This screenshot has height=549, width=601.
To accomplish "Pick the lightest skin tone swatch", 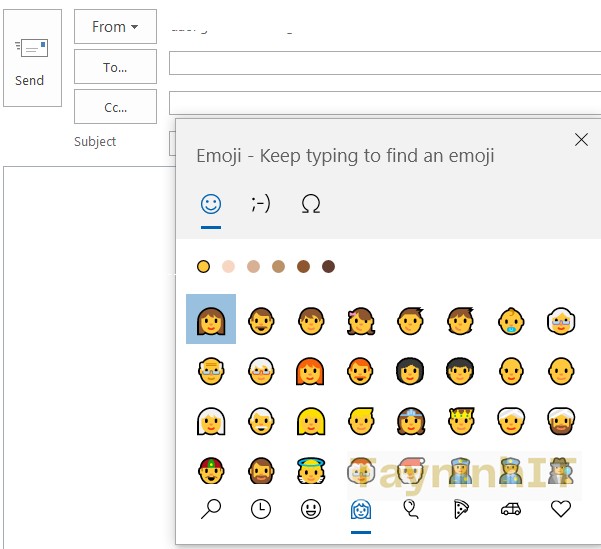I will [228, 266].
